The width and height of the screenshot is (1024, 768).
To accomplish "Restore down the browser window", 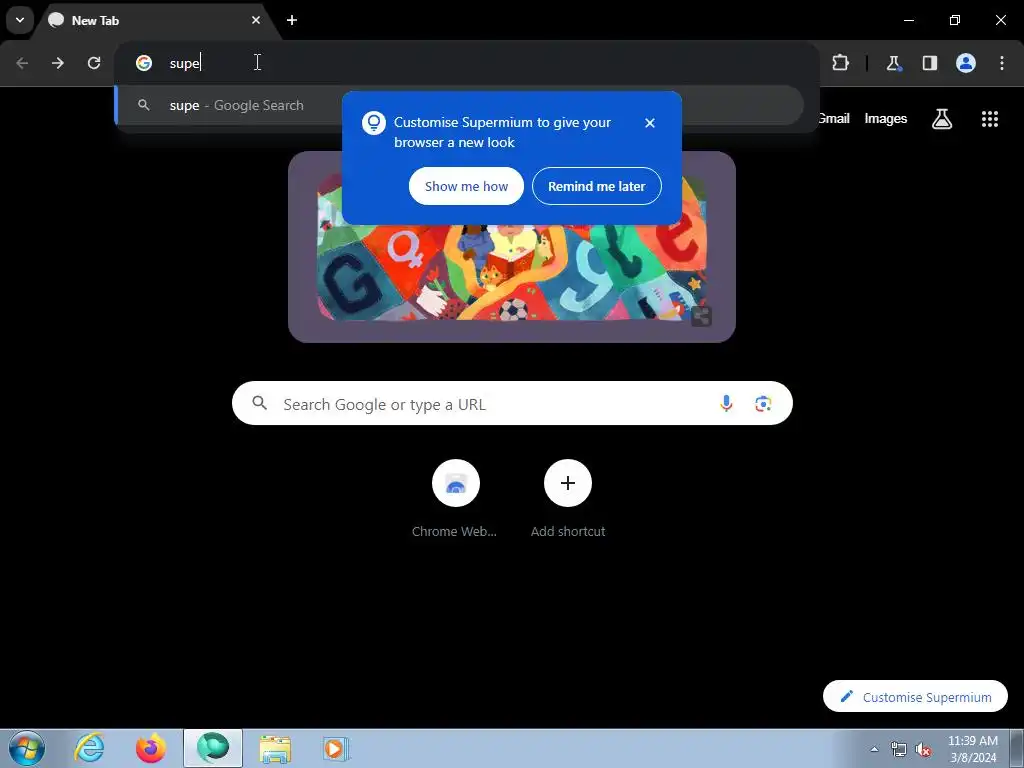I will [955, 20].
